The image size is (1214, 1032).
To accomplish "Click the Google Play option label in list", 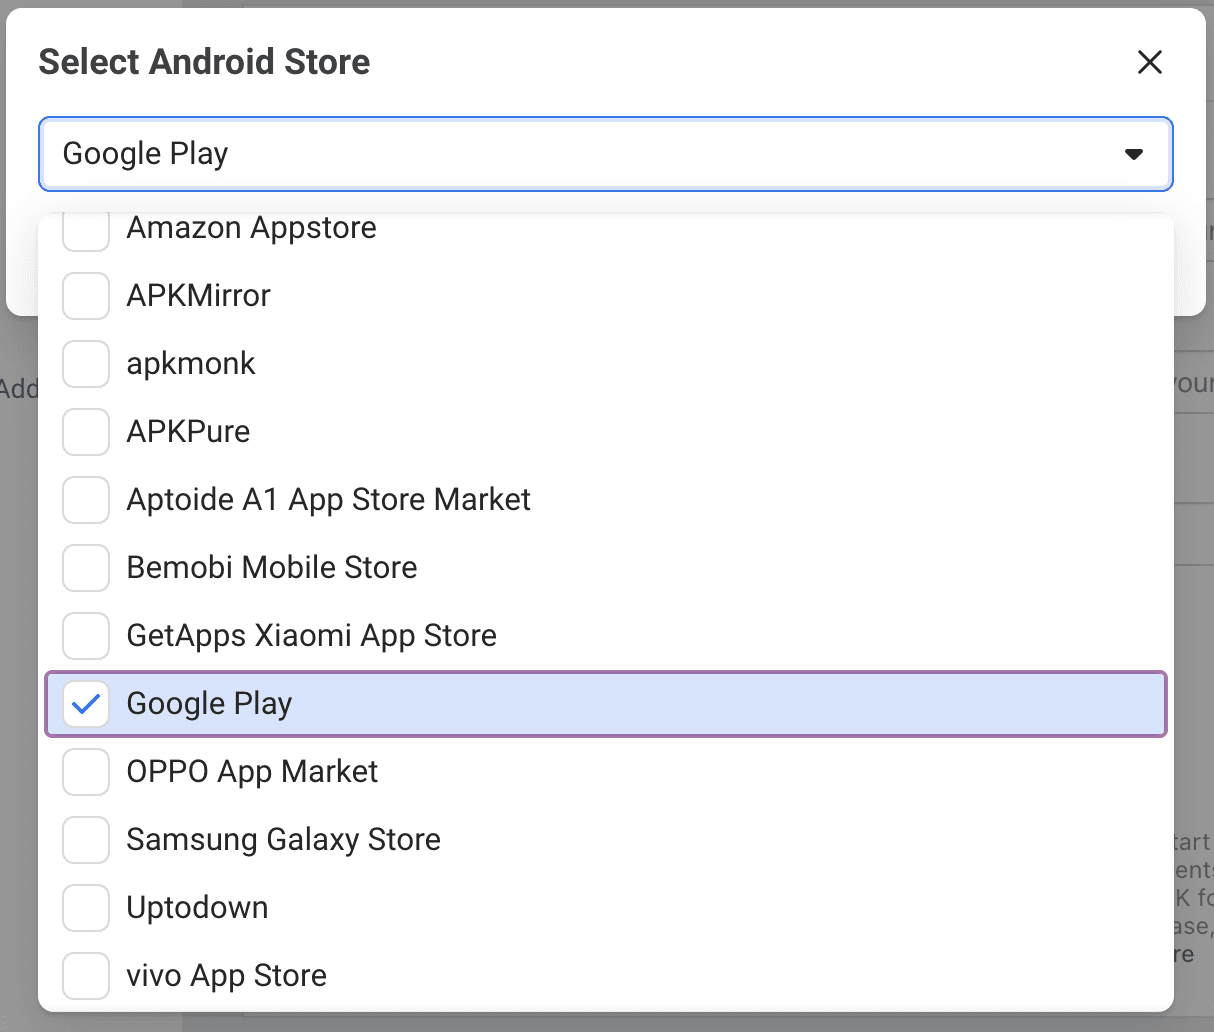I will point(209,704).
